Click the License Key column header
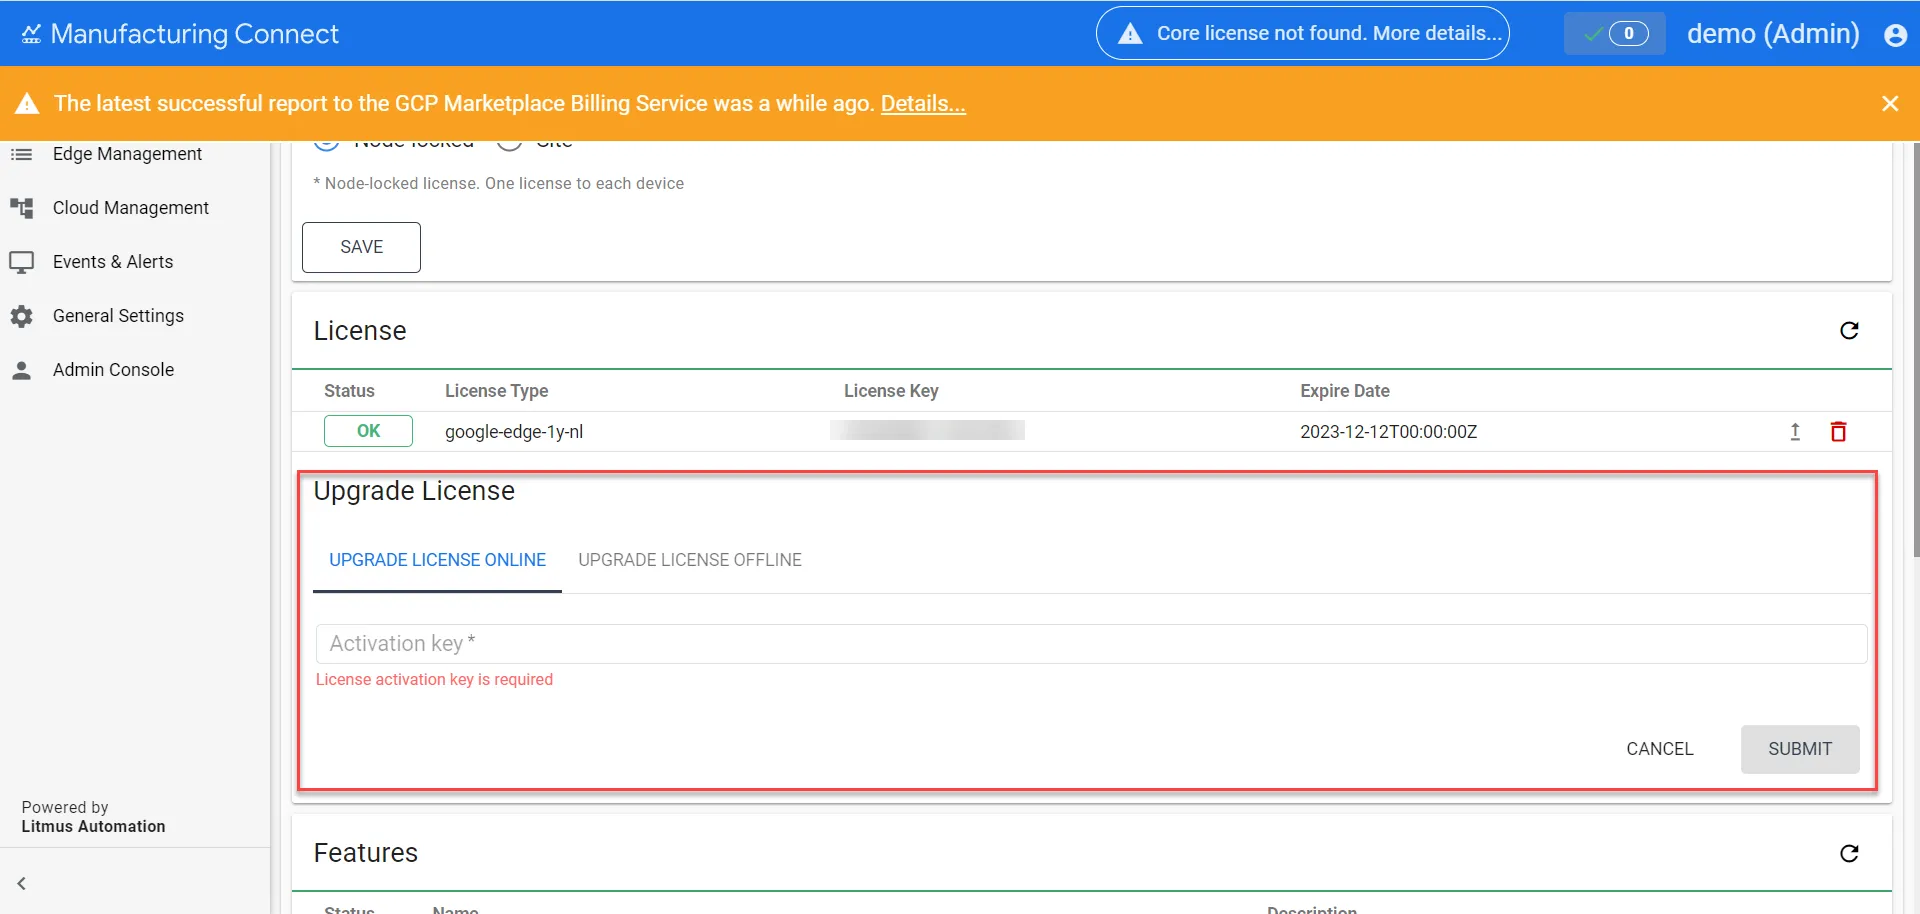1920x914 pixels. (x=891, y=391)
